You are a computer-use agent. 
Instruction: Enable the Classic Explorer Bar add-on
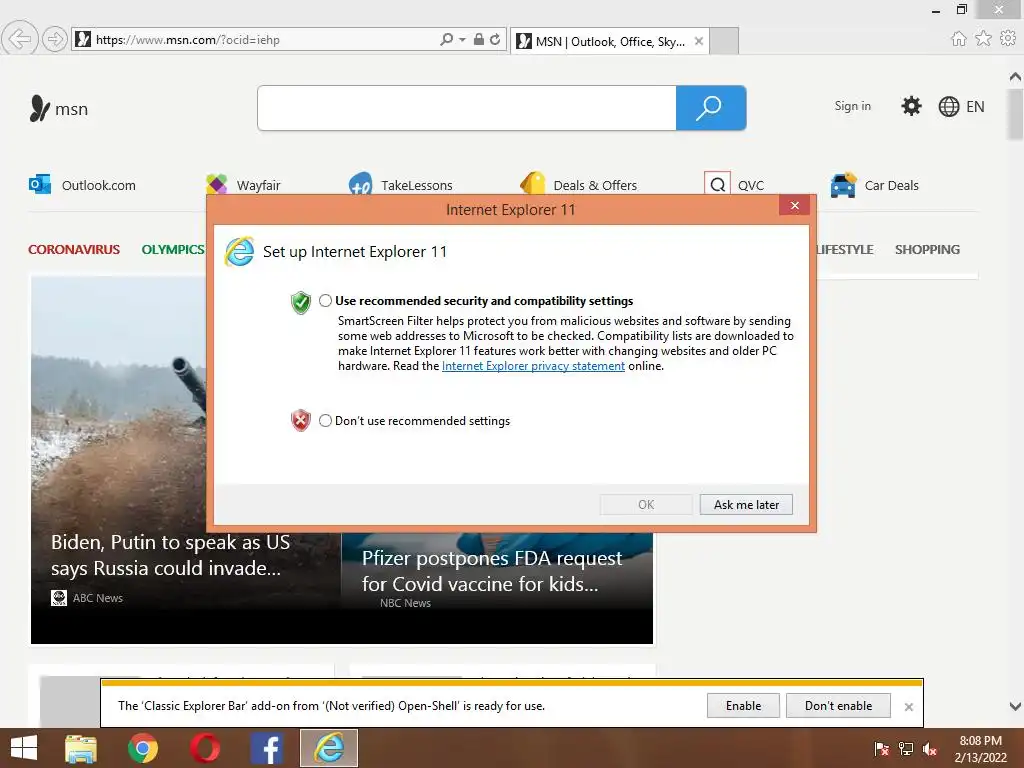[743, 705]
